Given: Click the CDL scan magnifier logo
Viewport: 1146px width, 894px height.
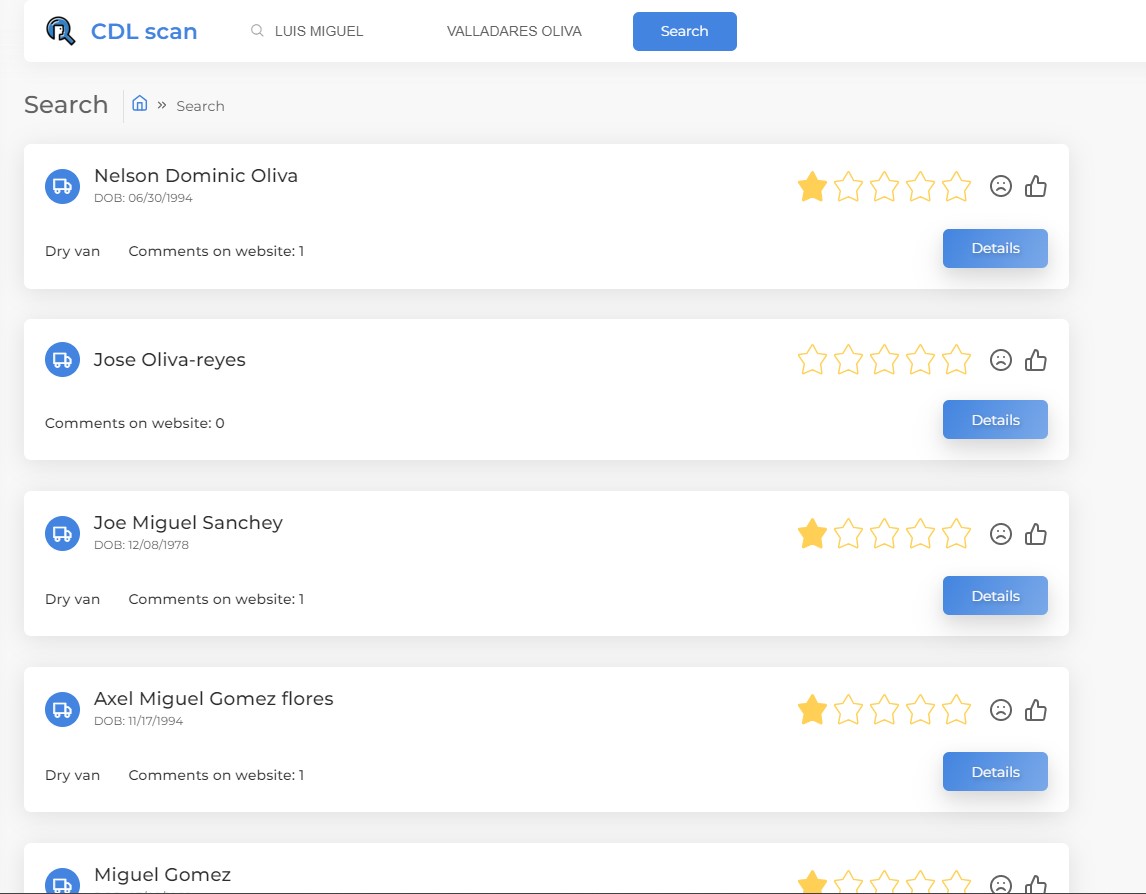Looking at the screenshot, I should click(61, 31).
